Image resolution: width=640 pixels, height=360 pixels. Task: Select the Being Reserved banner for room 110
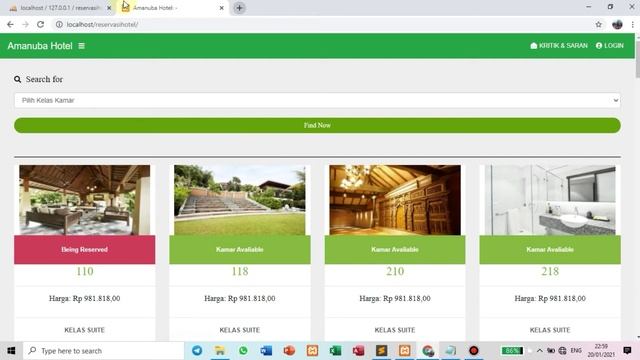click(x=84, y=249)
